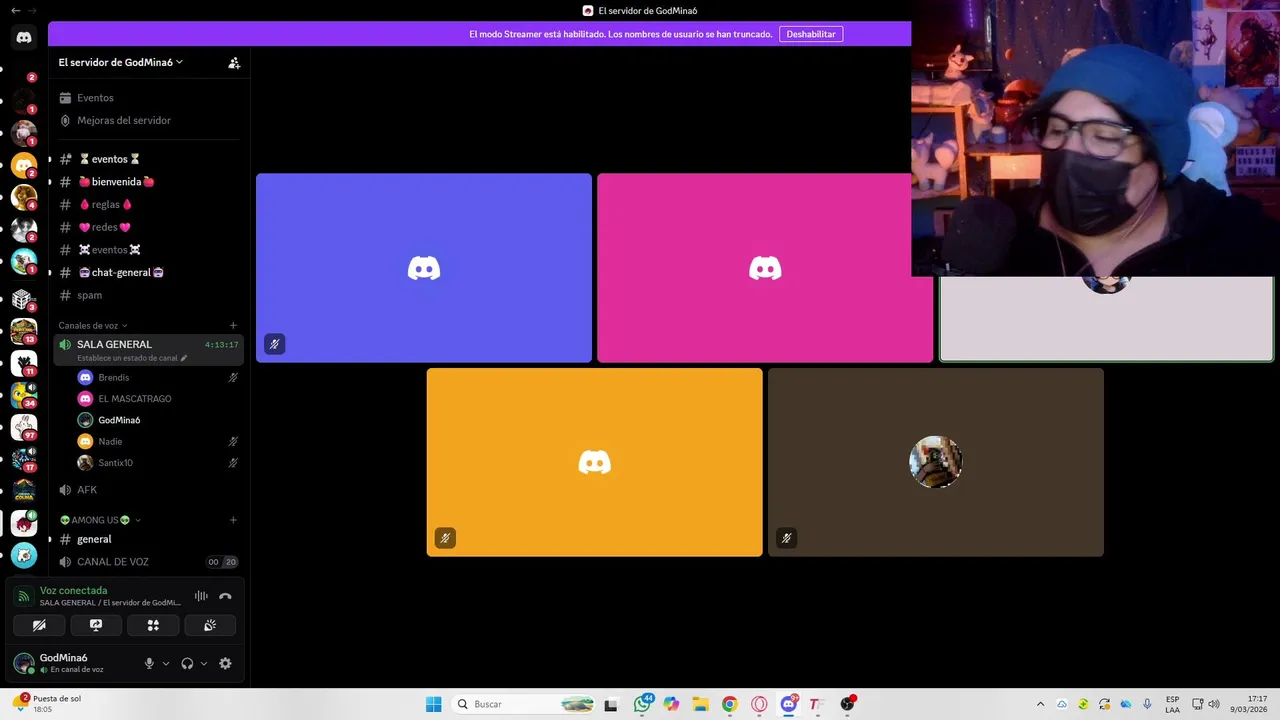Add channel to Canales de voz category
1280x720 pixels.
pyautogui.click(x=233, y=325)
